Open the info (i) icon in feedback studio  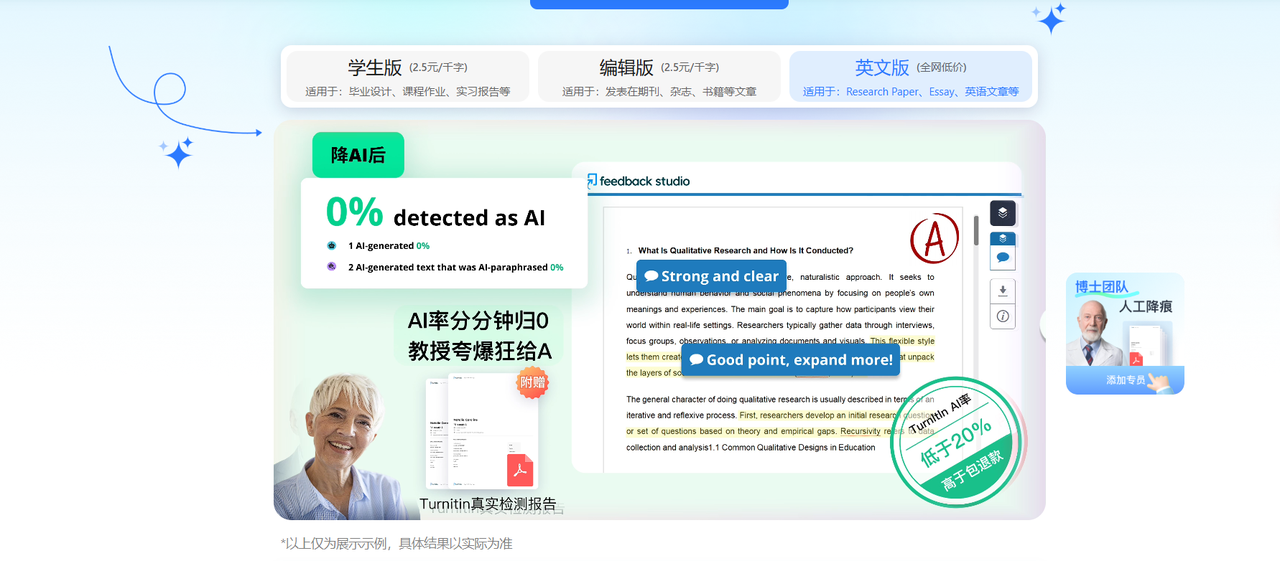[1003, 316]
